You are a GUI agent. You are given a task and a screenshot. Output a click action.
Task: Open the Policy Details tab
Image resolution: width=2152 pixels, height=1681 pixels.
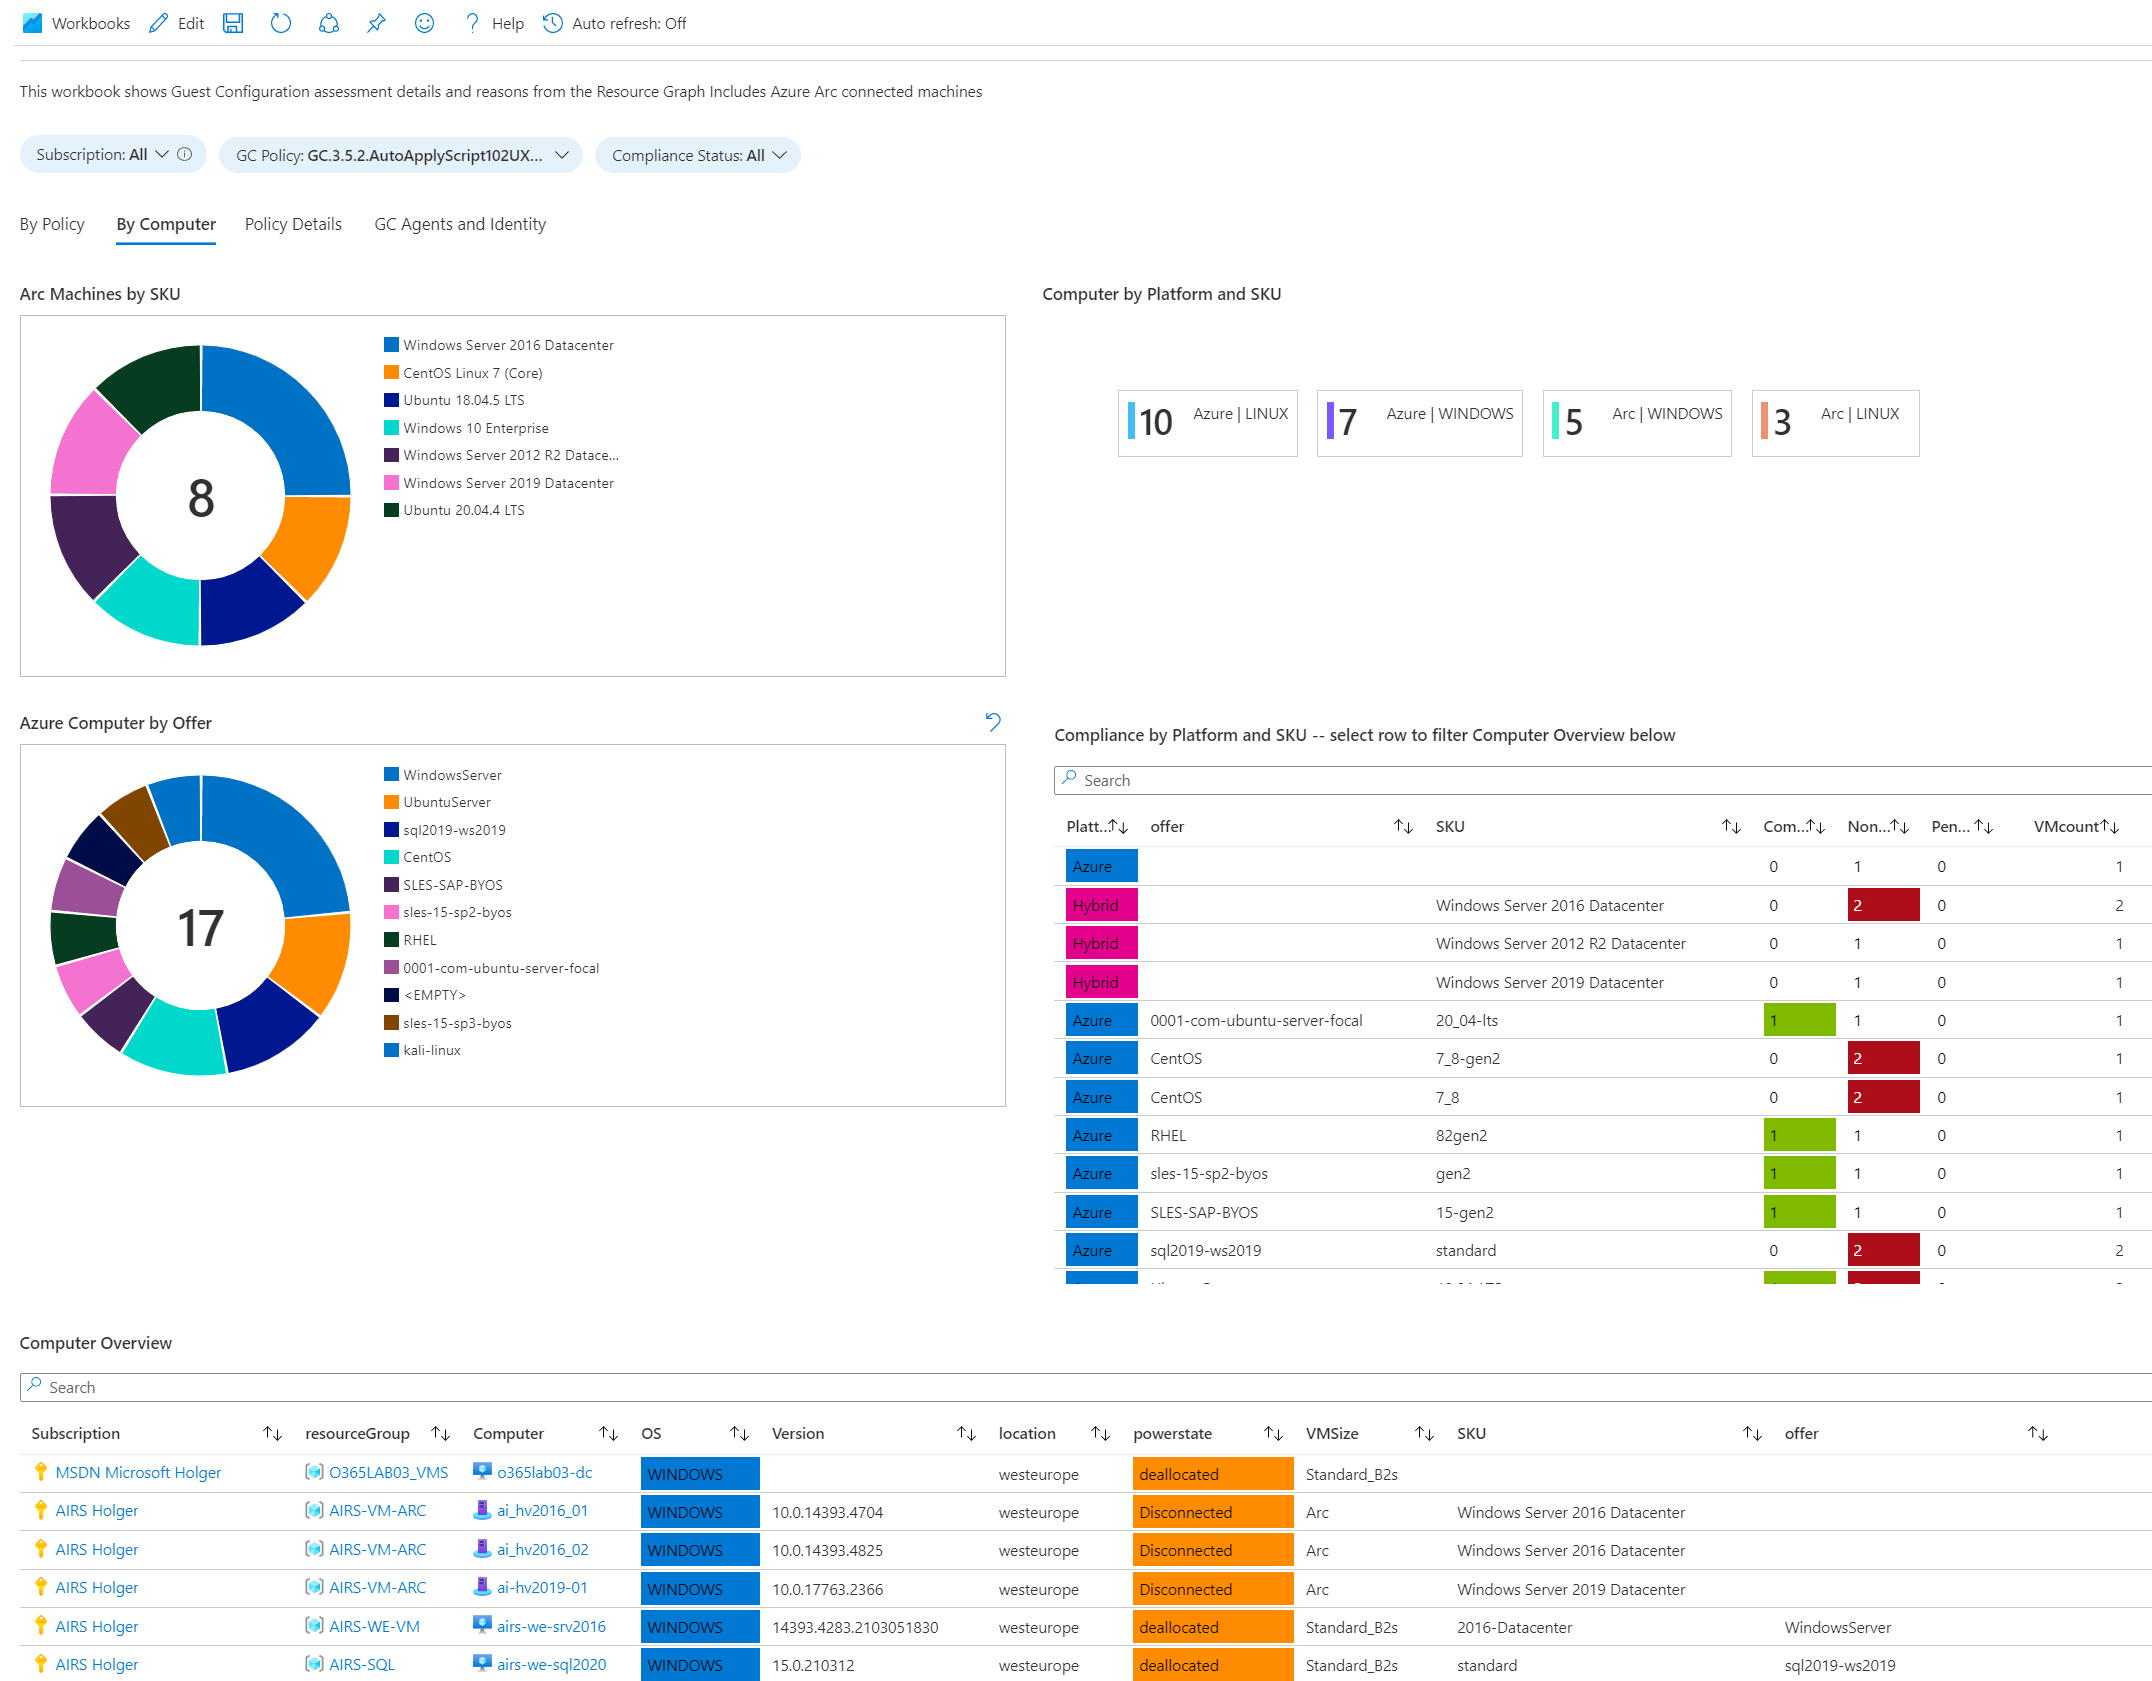293,224
